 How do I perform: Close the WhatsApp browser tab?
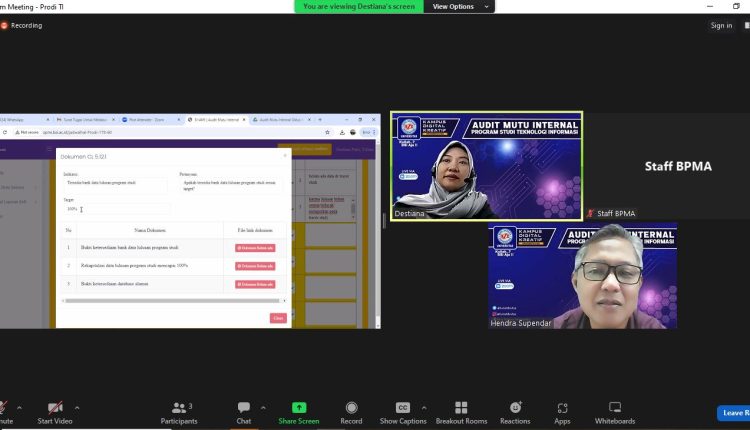click(x=47, y=120)
